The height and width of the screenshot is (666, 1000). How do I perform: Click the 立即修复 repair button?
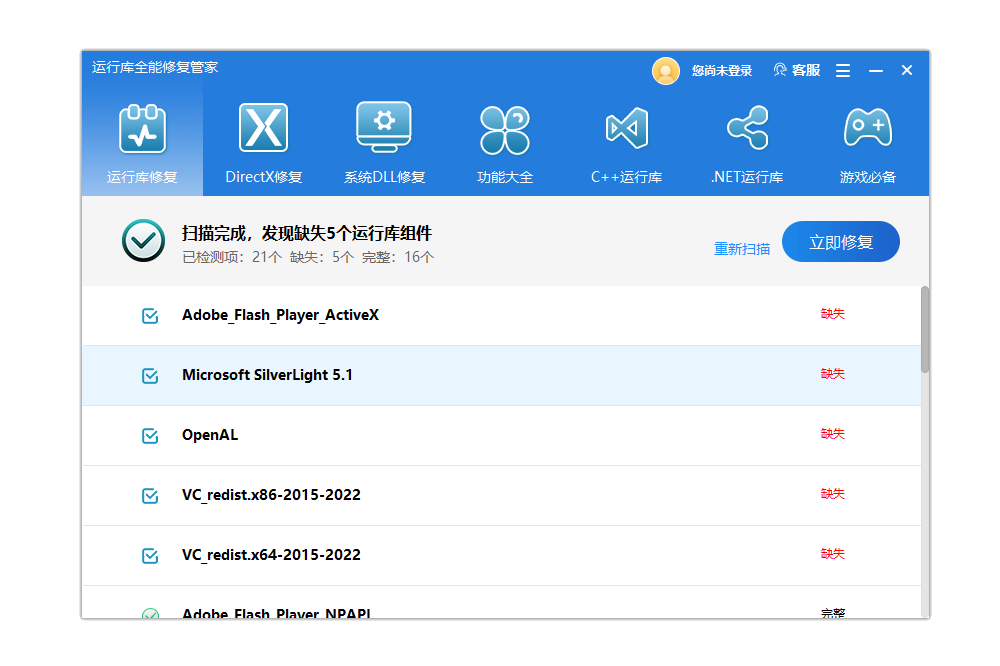tap(840, 241)
